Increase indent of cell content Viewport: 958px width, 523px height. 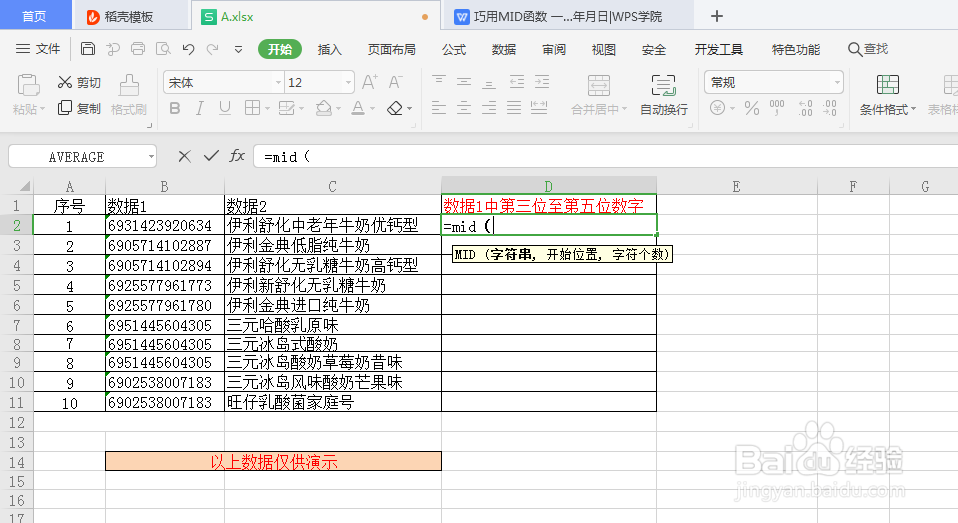click(x=542, y=81)
